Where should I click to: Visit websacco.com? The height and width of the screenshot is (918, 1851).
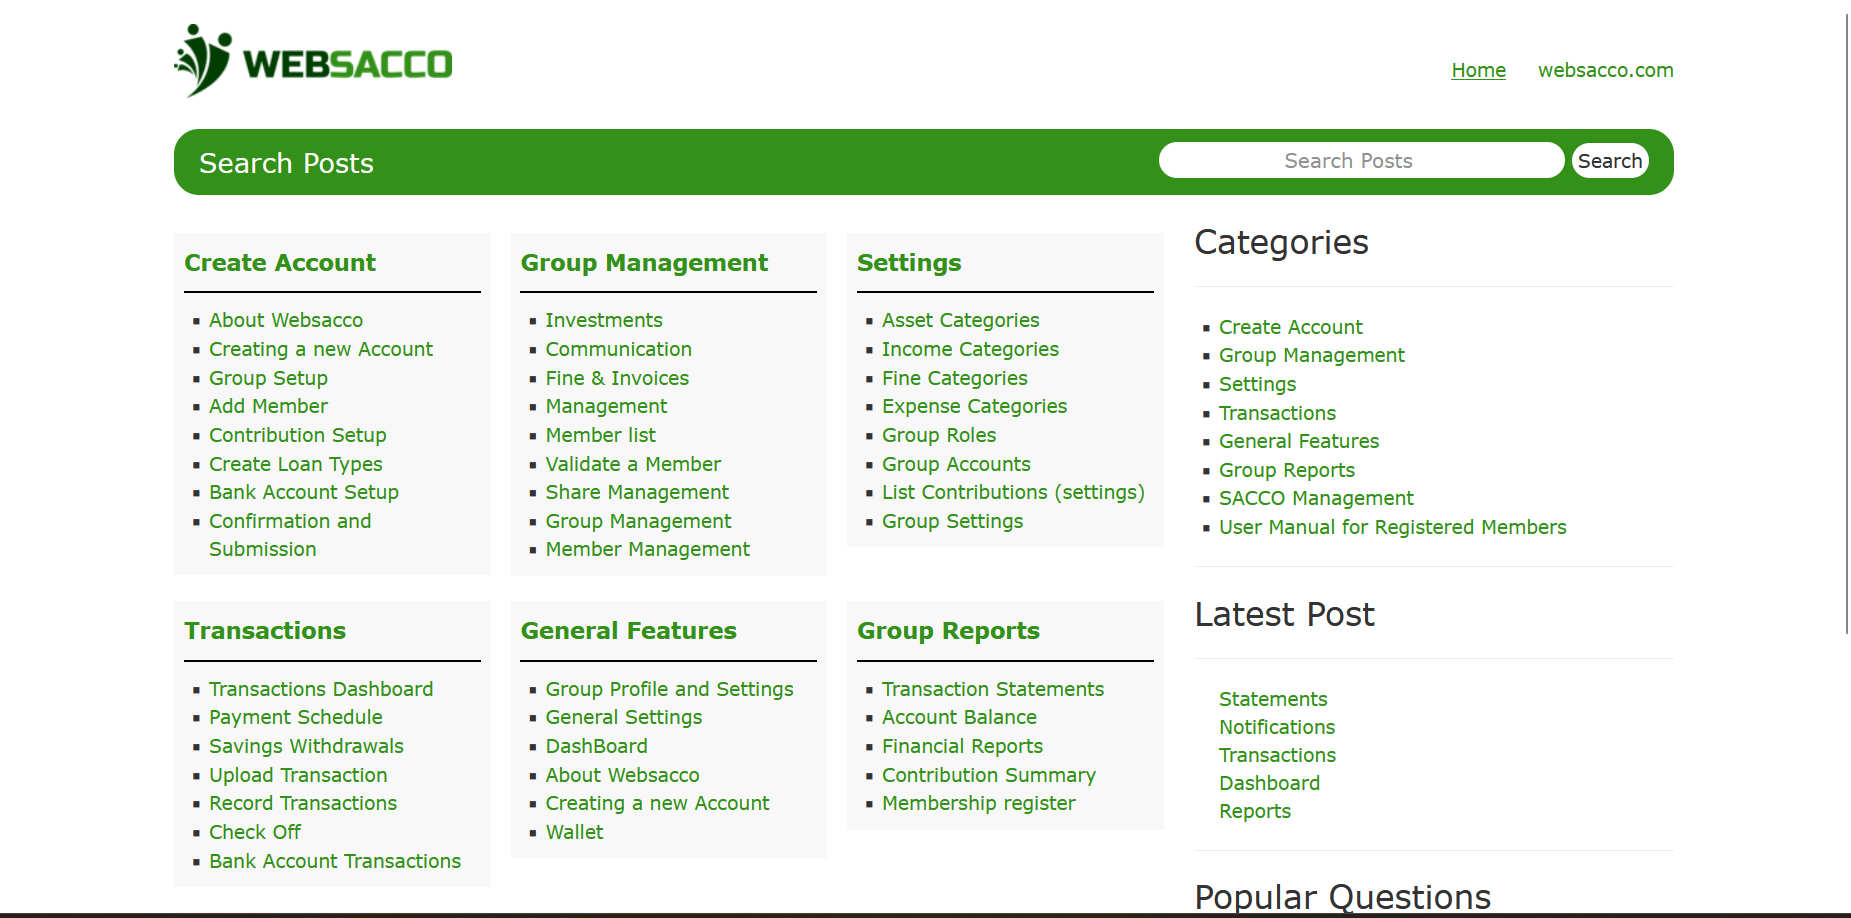point(1604,70)
